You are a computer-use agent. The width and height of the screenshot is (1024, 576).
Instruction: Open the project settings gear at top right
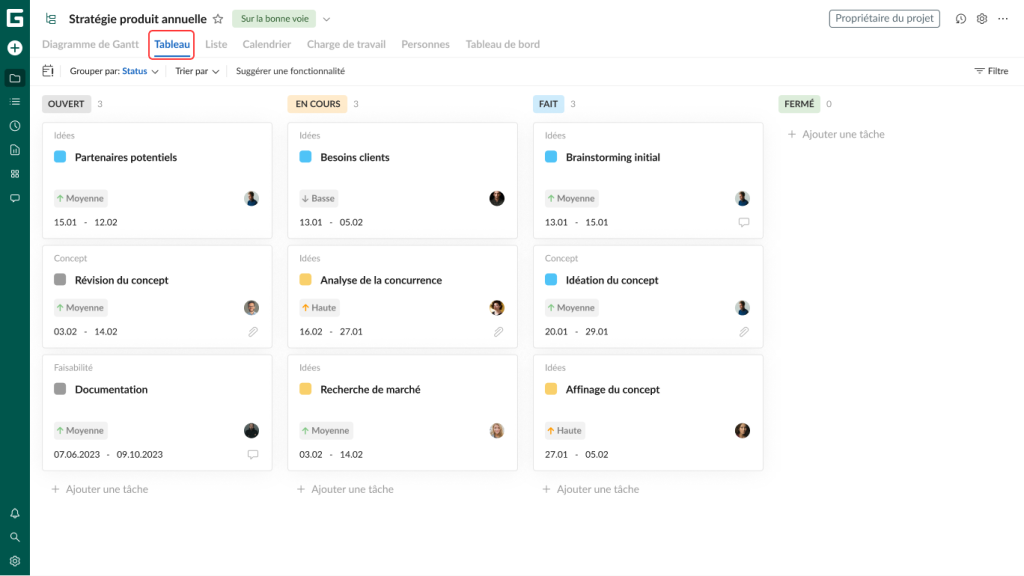point(982,19)
